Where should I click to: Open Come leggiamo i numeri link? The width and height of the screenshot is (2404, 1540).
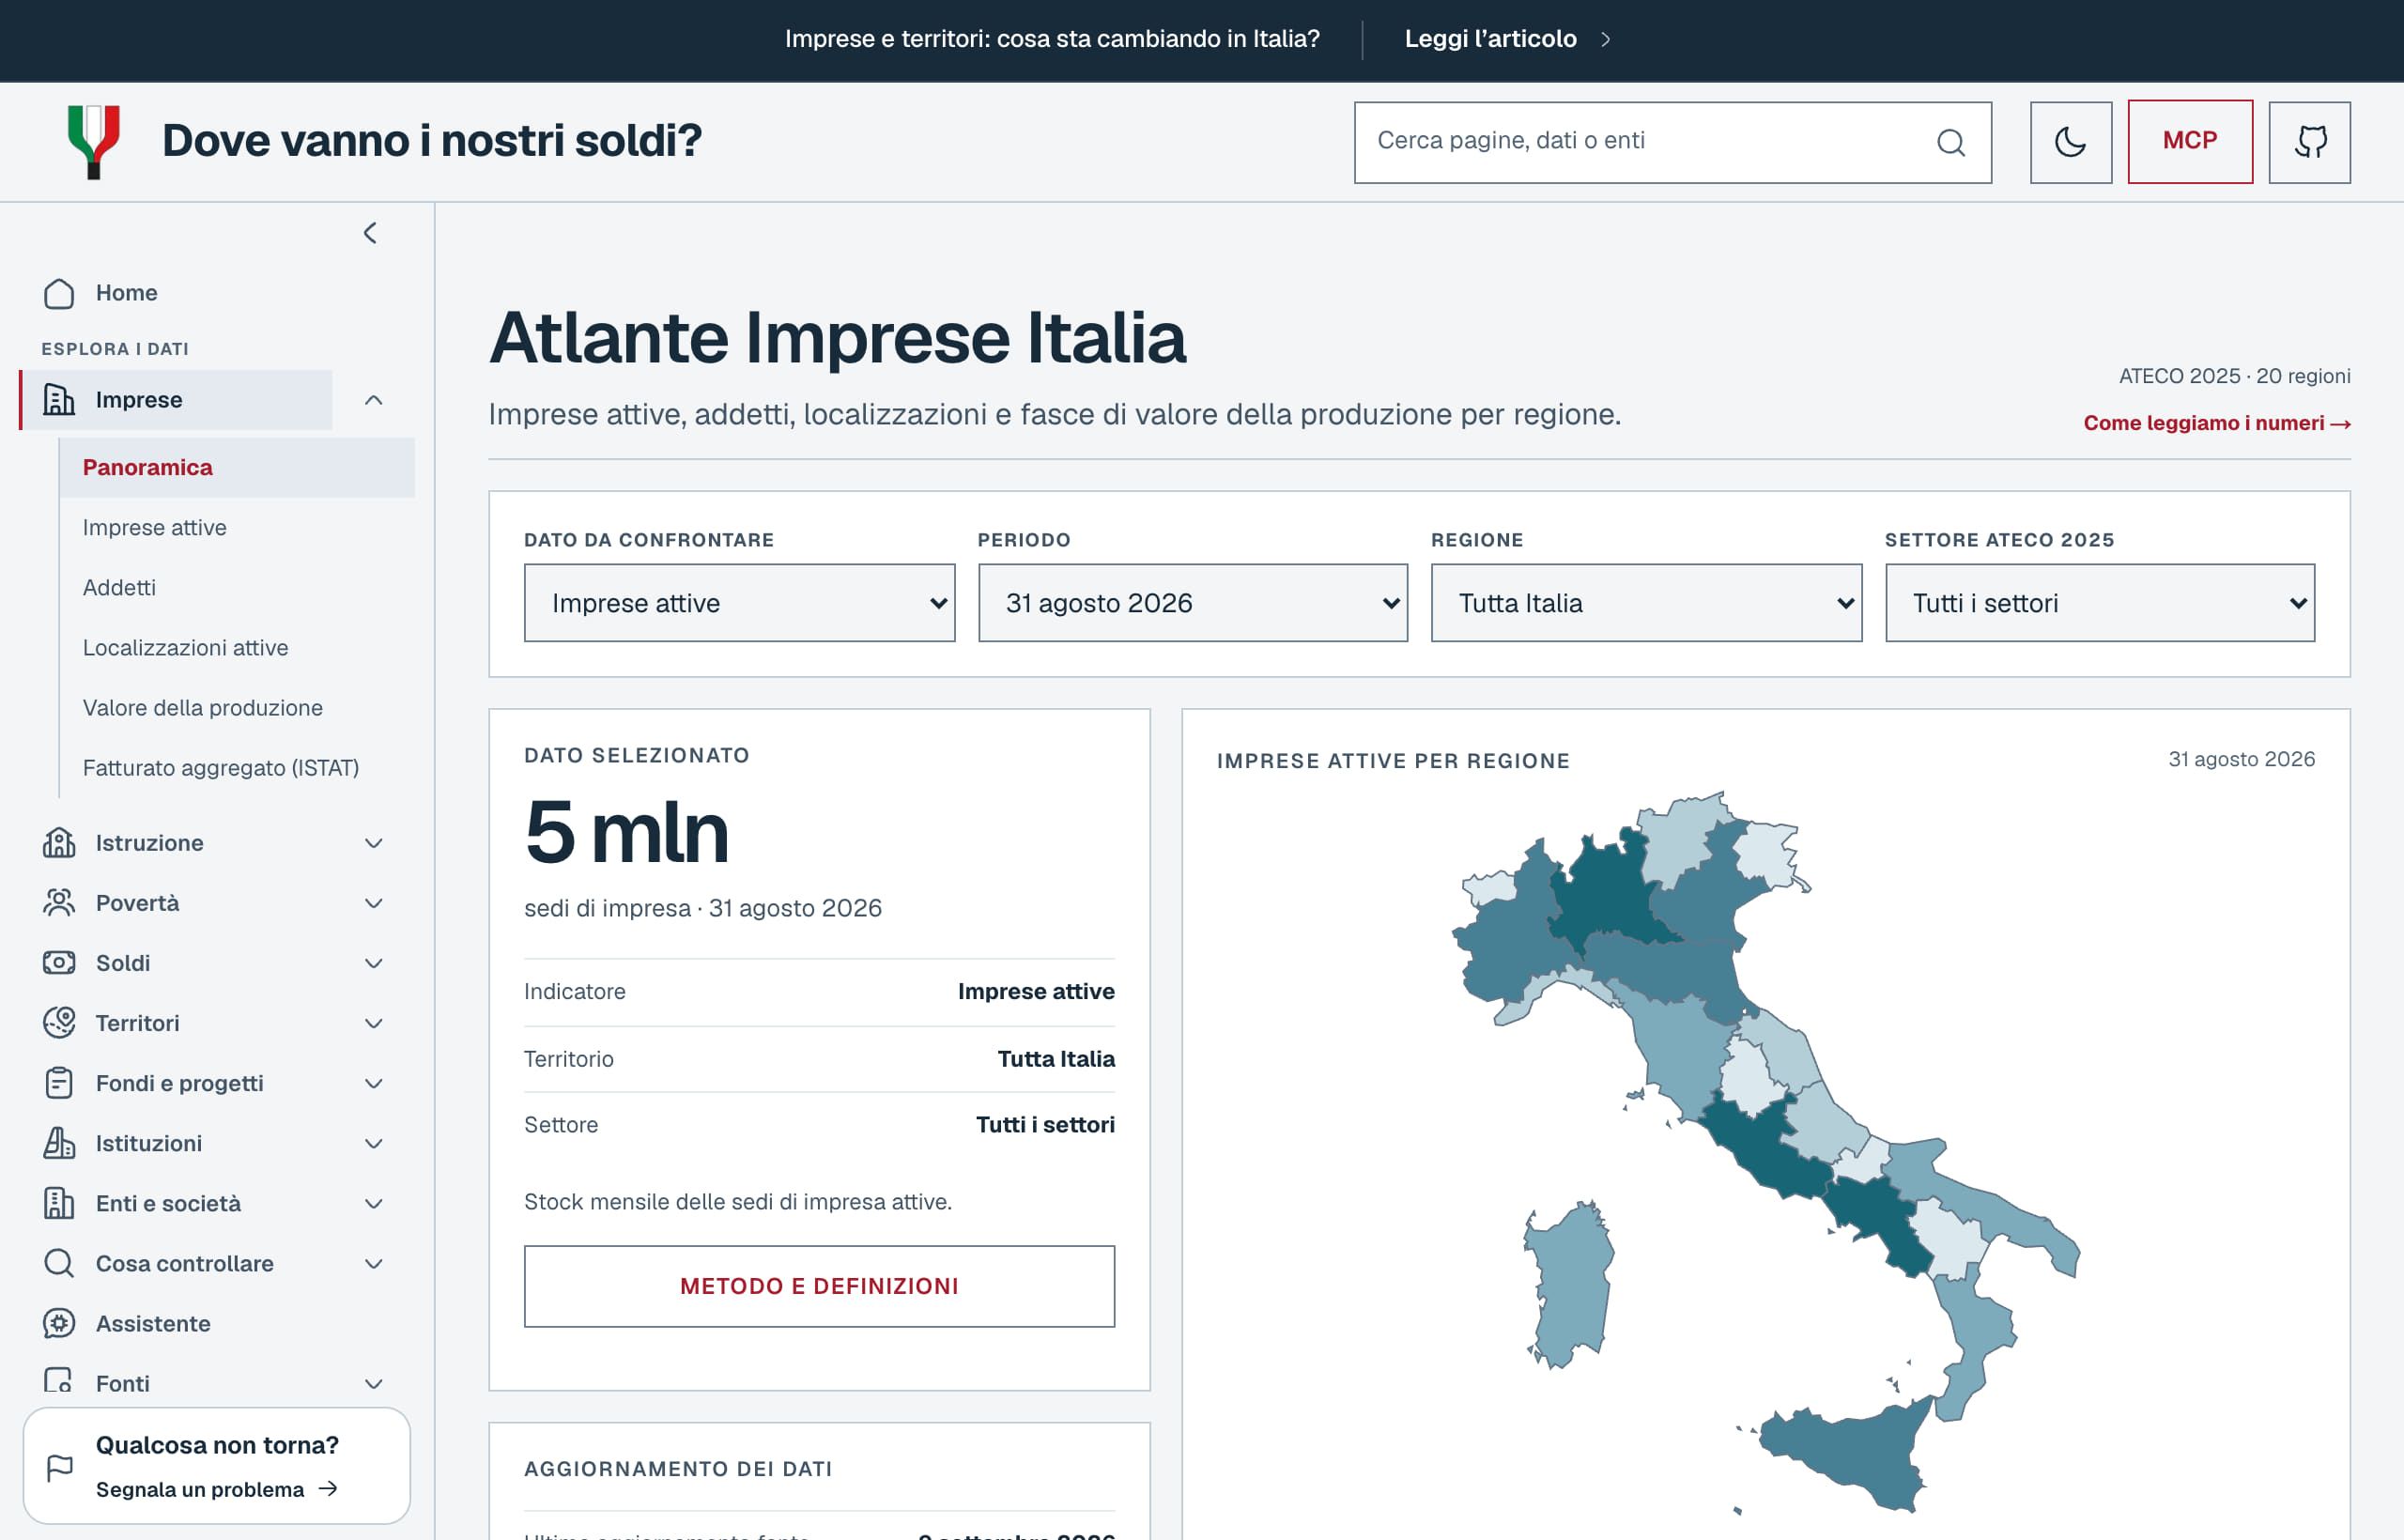[x=2217, y=423]
